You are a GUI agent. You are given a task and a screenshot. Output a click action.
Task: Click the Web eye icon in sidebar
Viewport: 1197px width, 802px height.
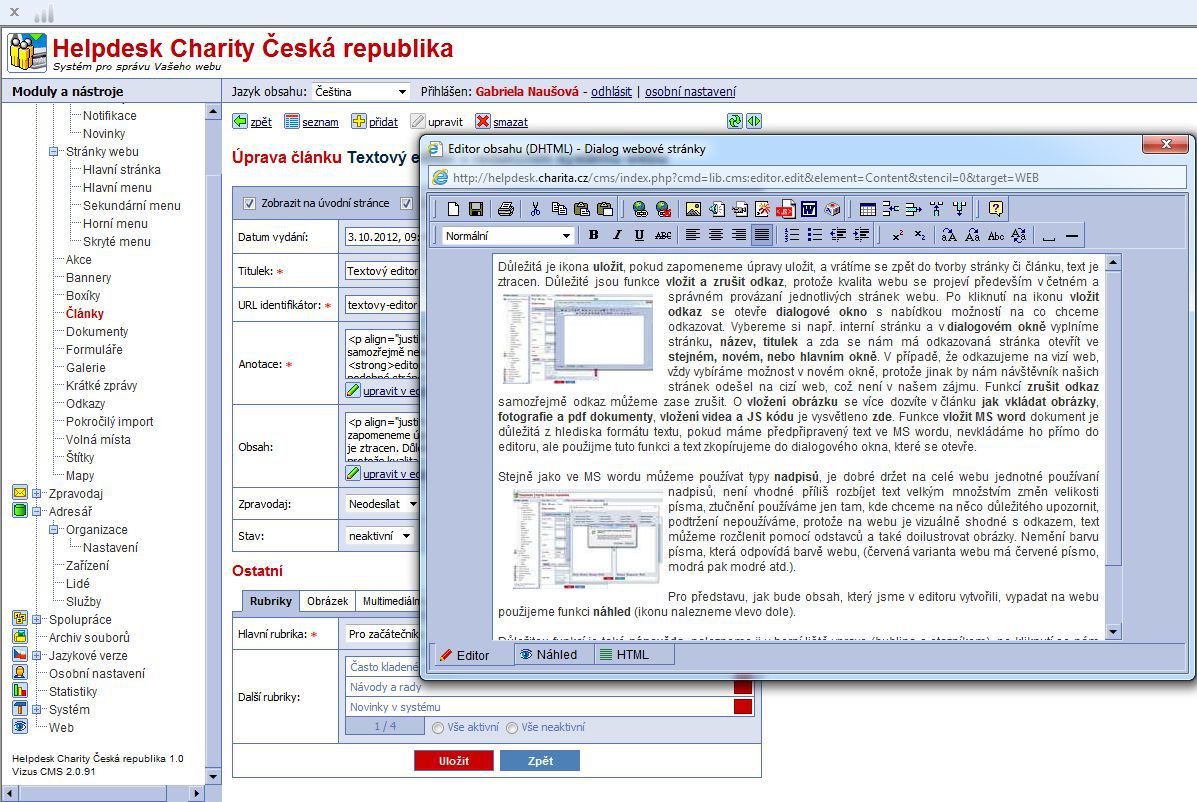coord(20,726)
